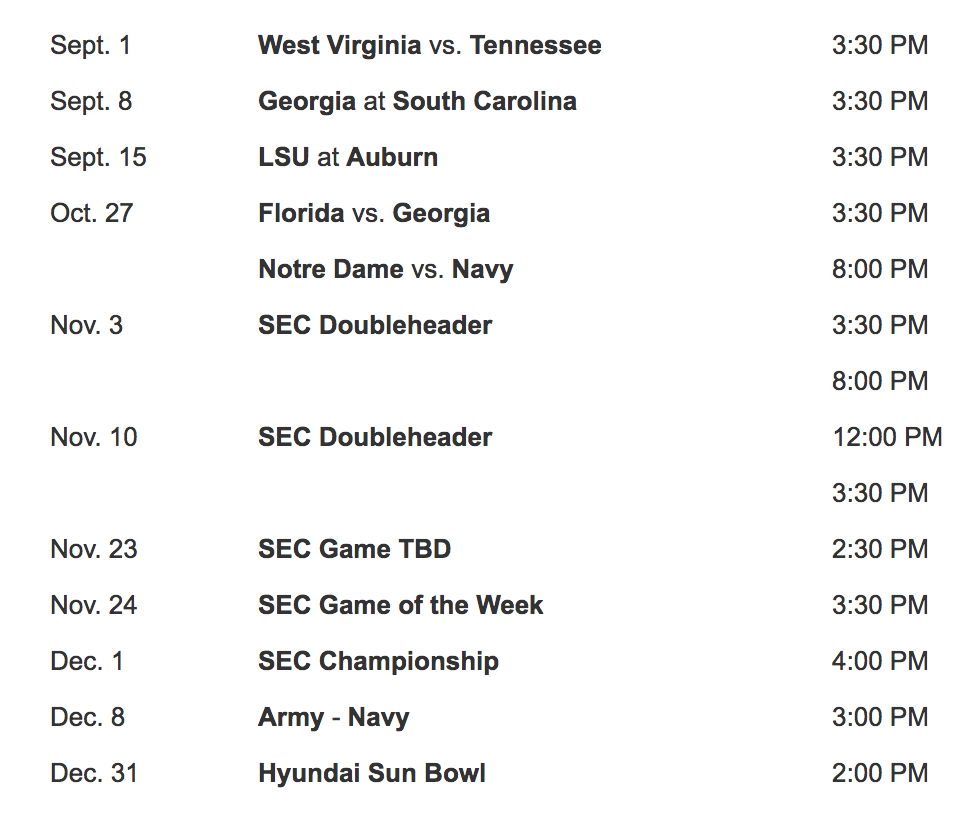
Task: Select the LSU at Auburn game
Action: [x=348, y=157]
